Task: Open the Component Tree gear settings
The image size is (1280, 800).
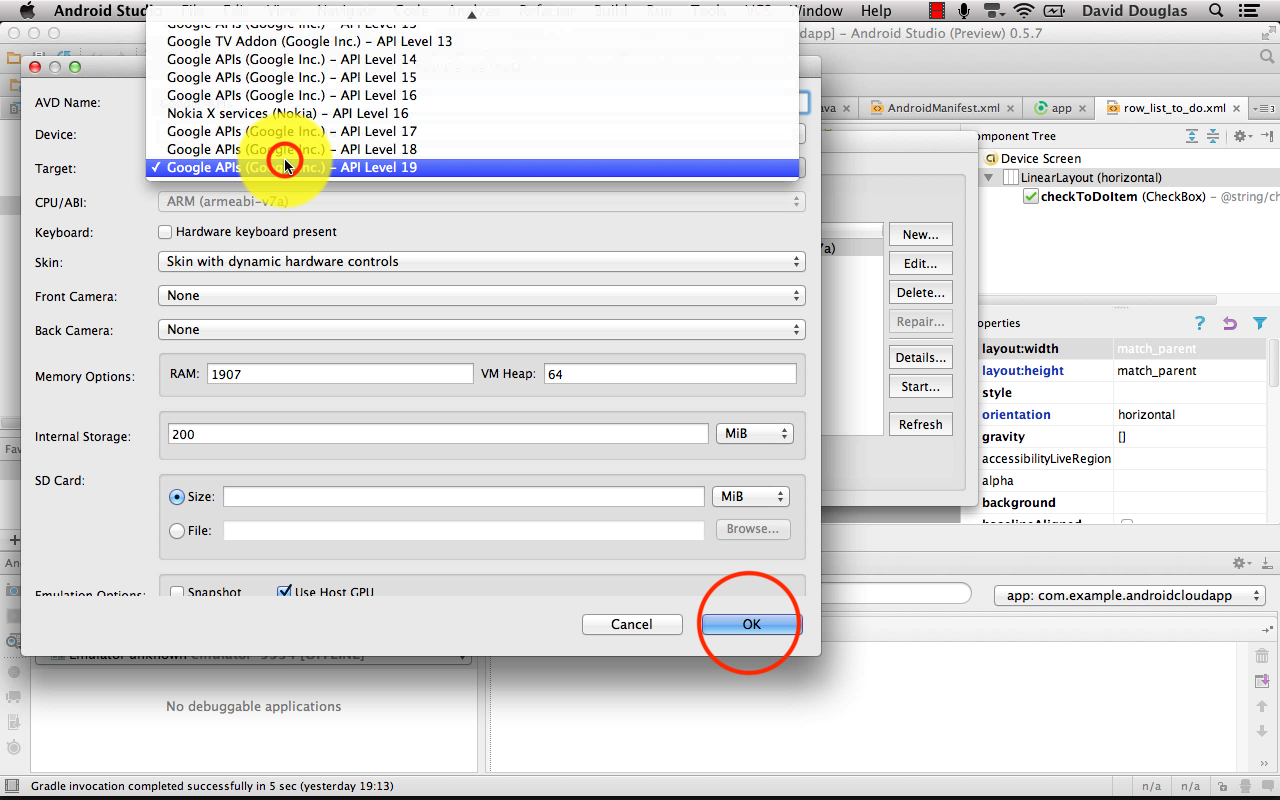Action: click(x=1241, y=136)
